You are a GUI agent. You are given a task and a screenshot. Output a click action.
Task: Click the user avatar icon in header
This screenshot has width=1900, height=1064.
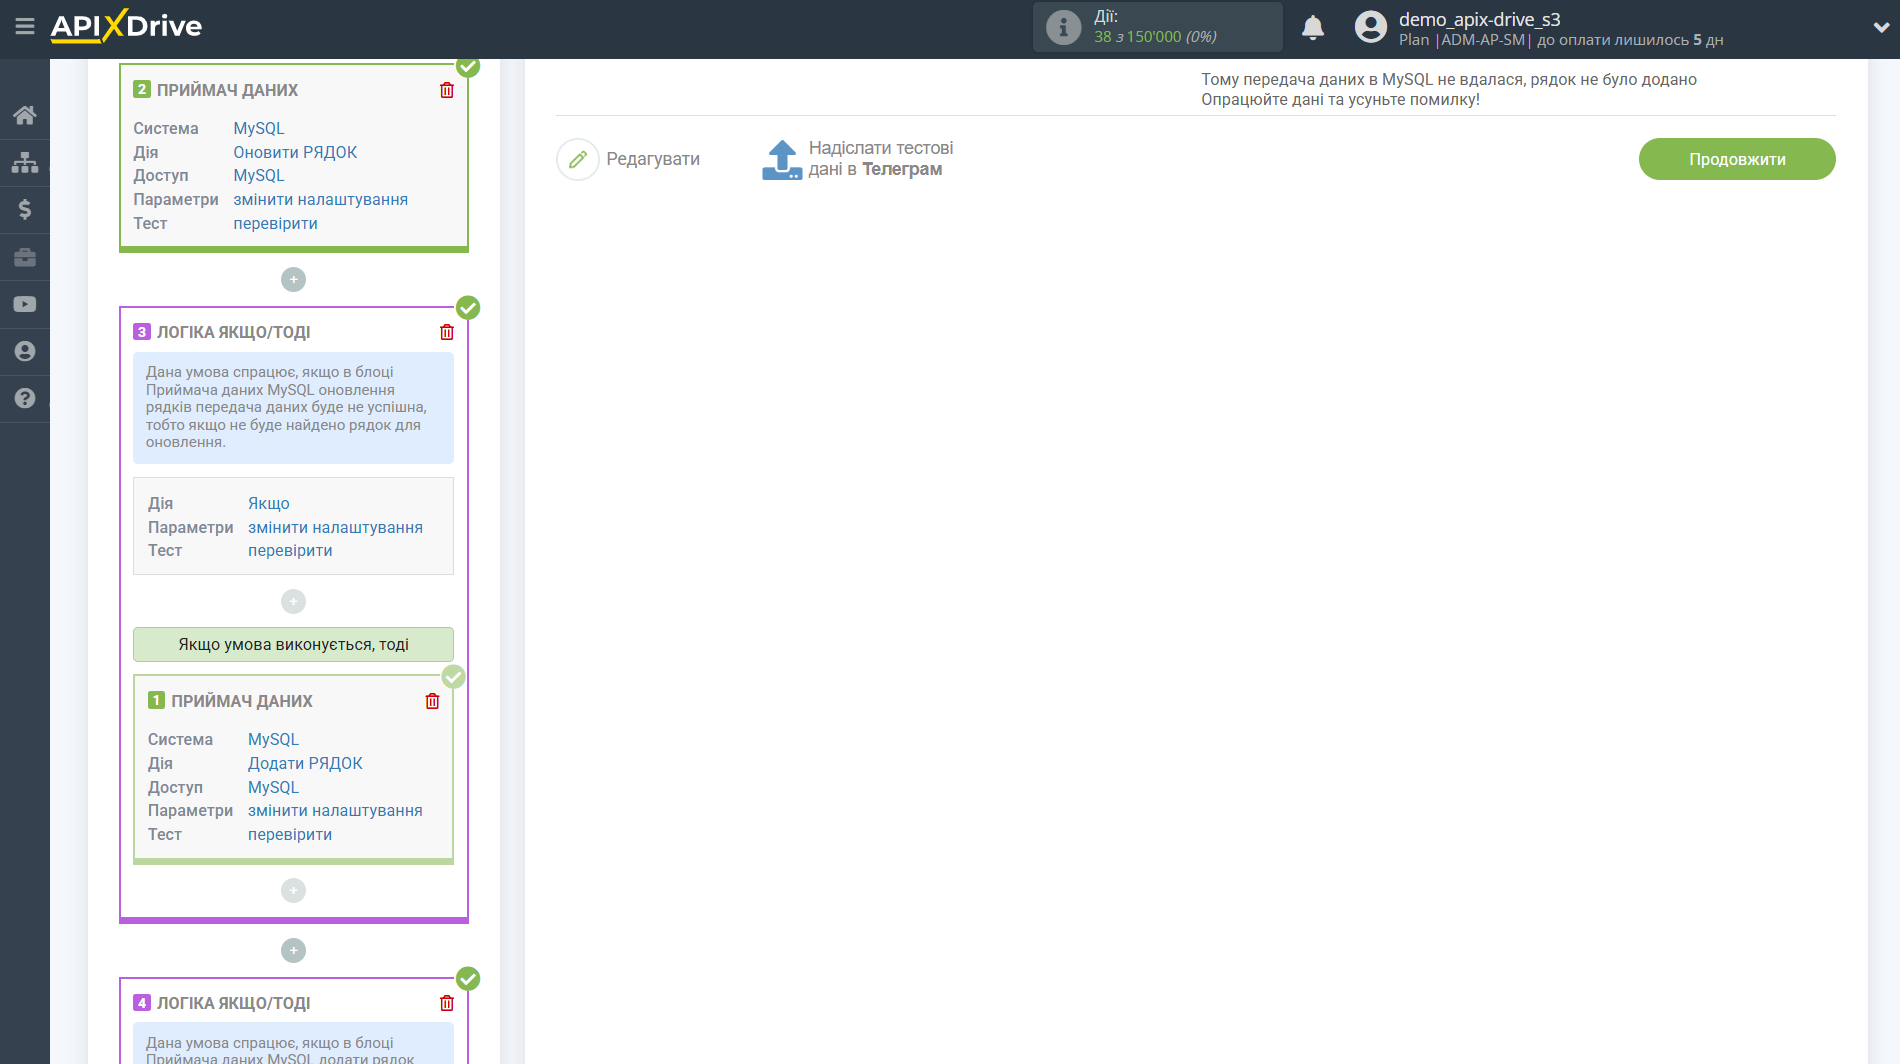pos(1371,27)
